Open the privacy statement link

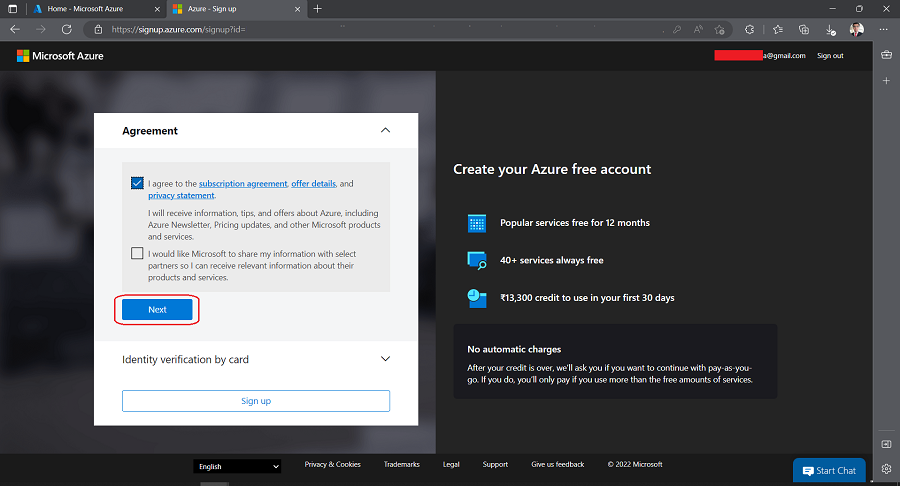click(x=181, y=196)
